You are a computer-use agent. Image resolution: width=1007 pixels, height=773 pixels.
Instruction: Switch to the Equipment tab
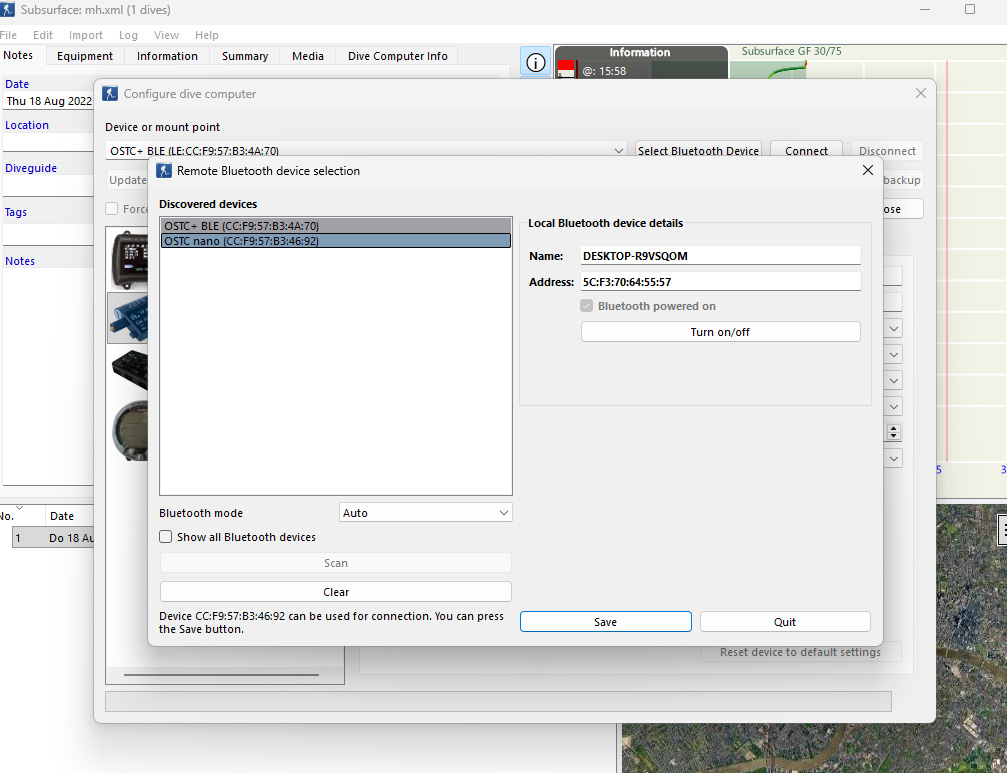click(x=85, y=56)
